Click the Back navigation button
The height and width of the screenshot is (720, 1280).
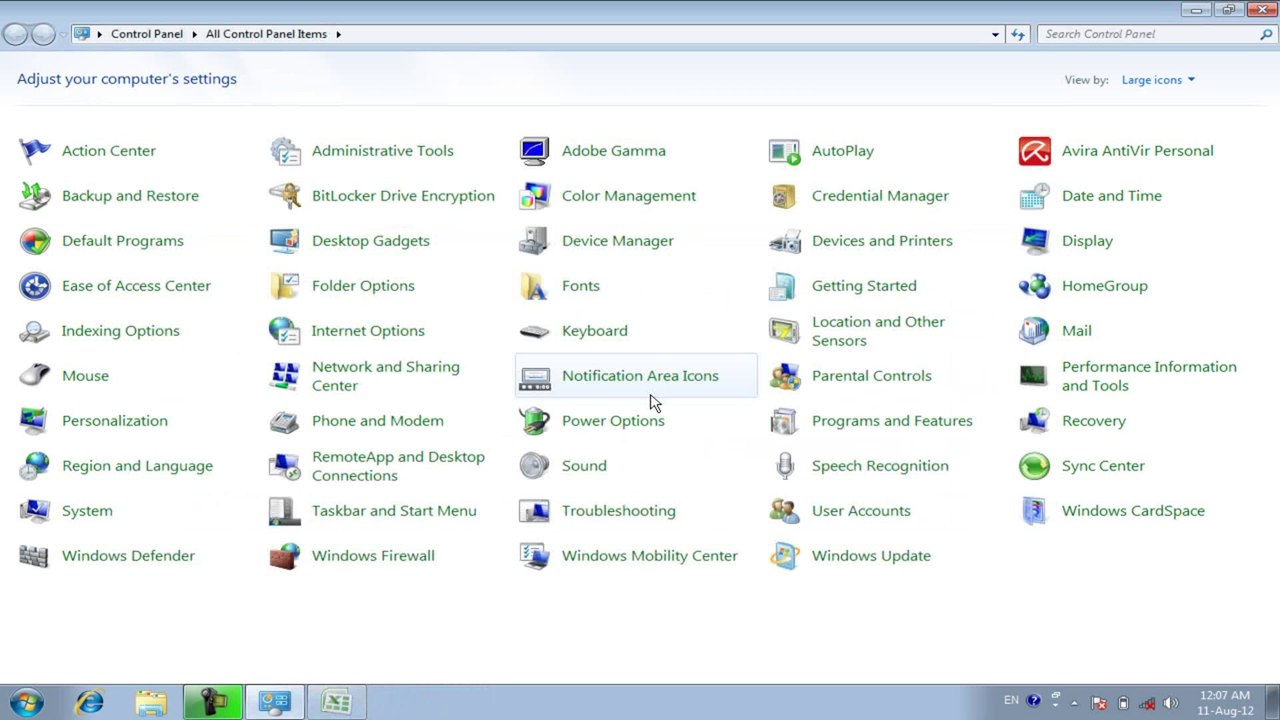(15, 34)
